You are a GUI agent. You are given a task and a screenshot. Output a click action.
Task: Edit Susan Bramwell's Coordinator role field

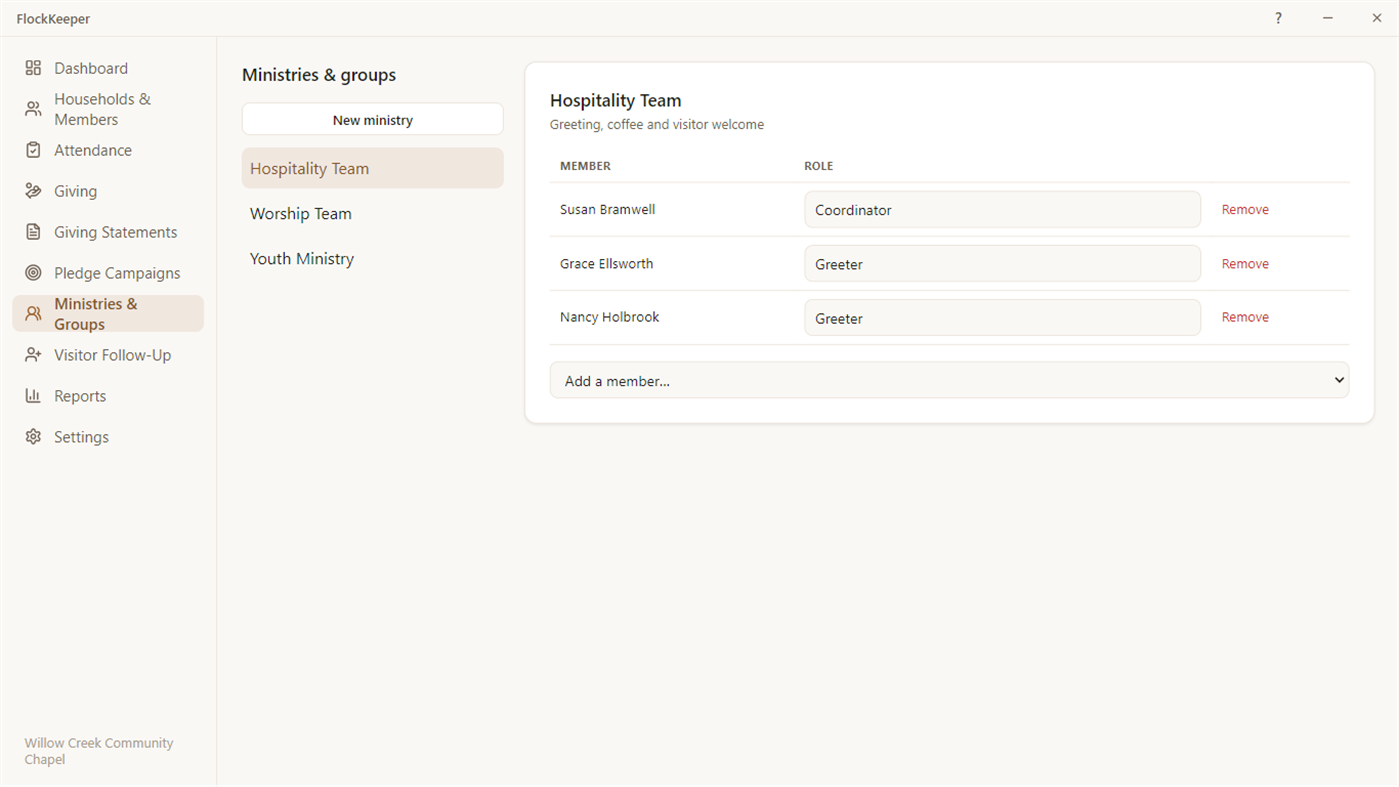(1002, 210)
